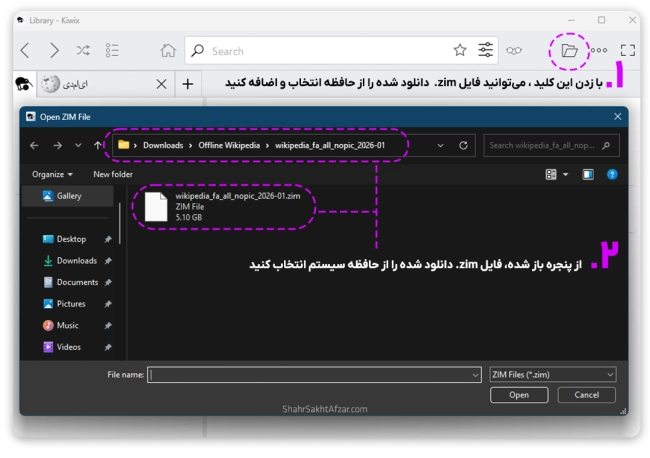Image resolution: width=650 pixels, height=458 pixels.
Task: Navigate forward in file dialog
Action: (58, 145)
